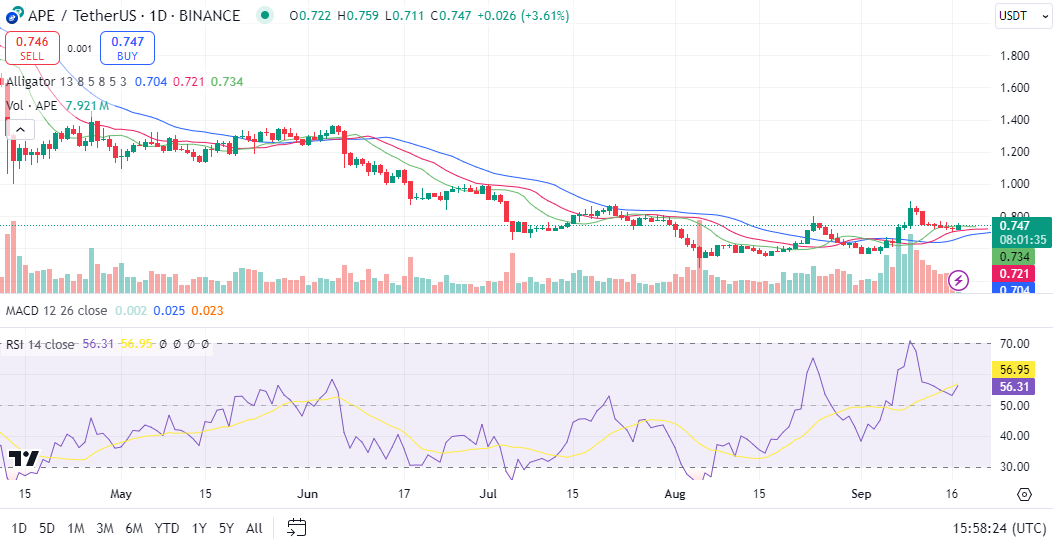Click the Jun date axis label

click(308, 495)
